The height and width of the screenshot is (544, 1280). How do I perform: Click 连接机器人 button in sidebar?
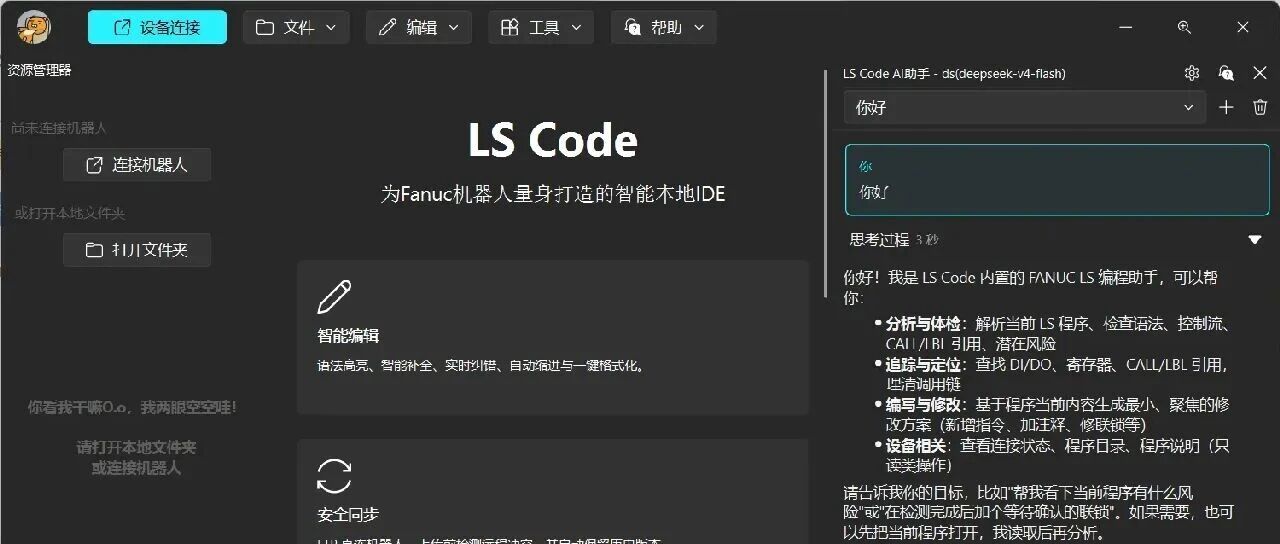137,165
